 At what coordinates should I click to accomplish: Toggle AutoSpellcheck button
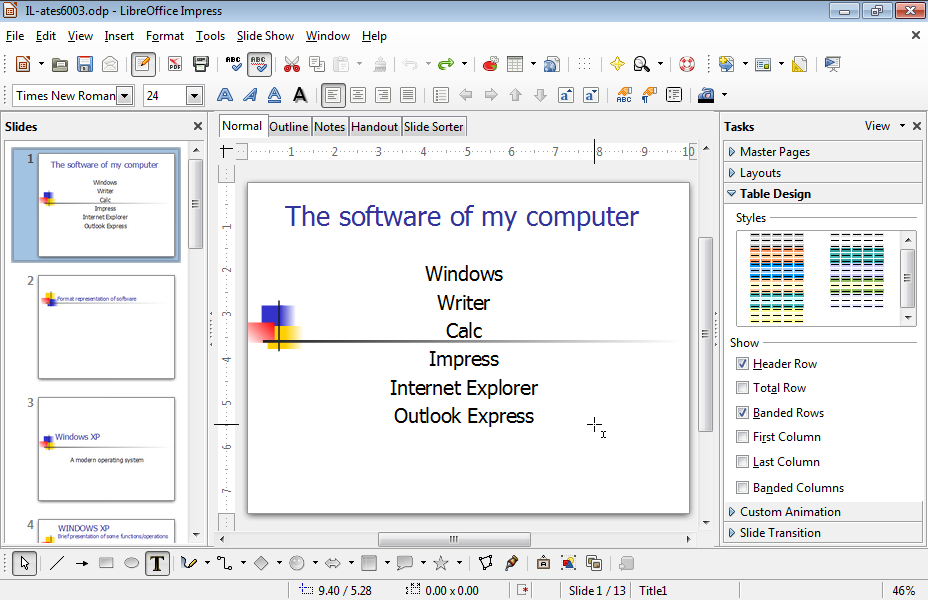coord(259,64)
